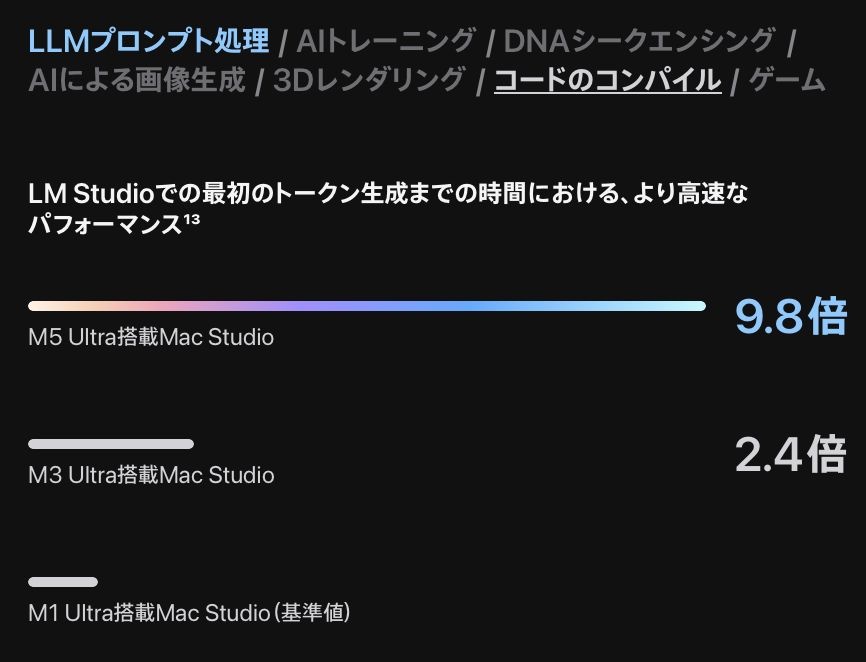
Task: Click the 2.4倍 performance value
Action: tap(790, 454)
